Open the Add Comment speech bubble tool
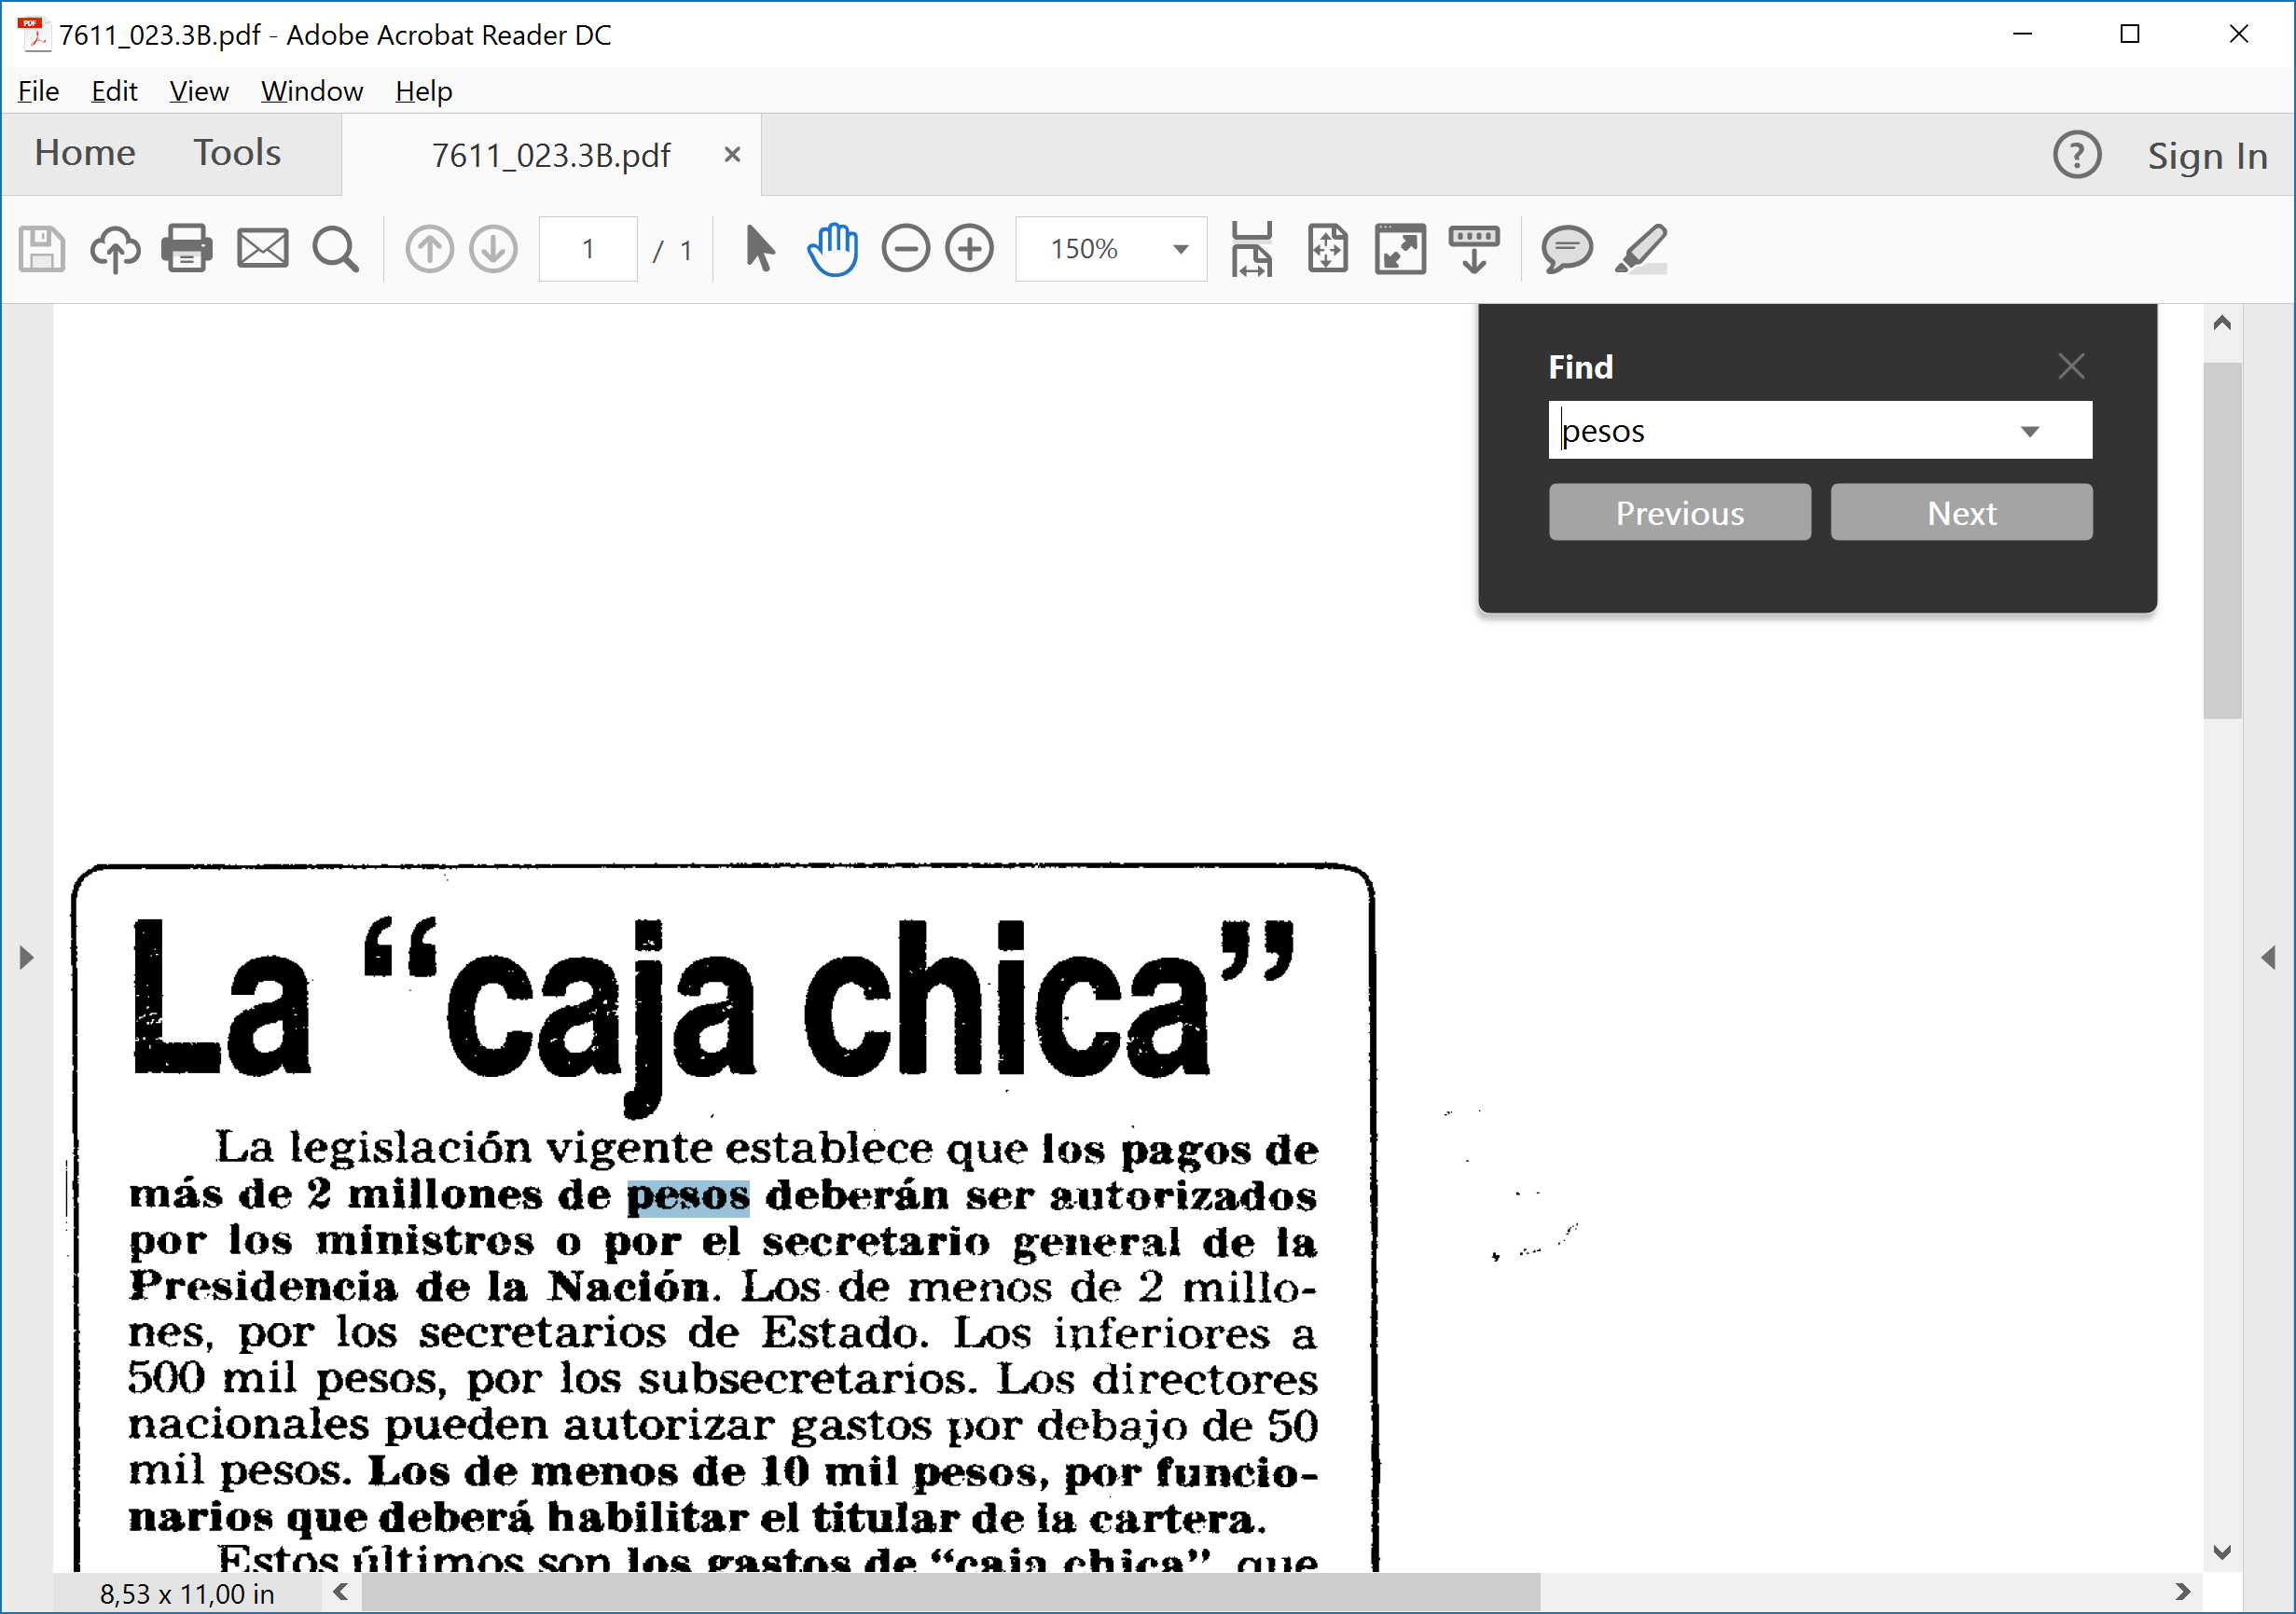This screenshot has height=1614, width=2296. pyautogui.click(x=1565, y=248)
